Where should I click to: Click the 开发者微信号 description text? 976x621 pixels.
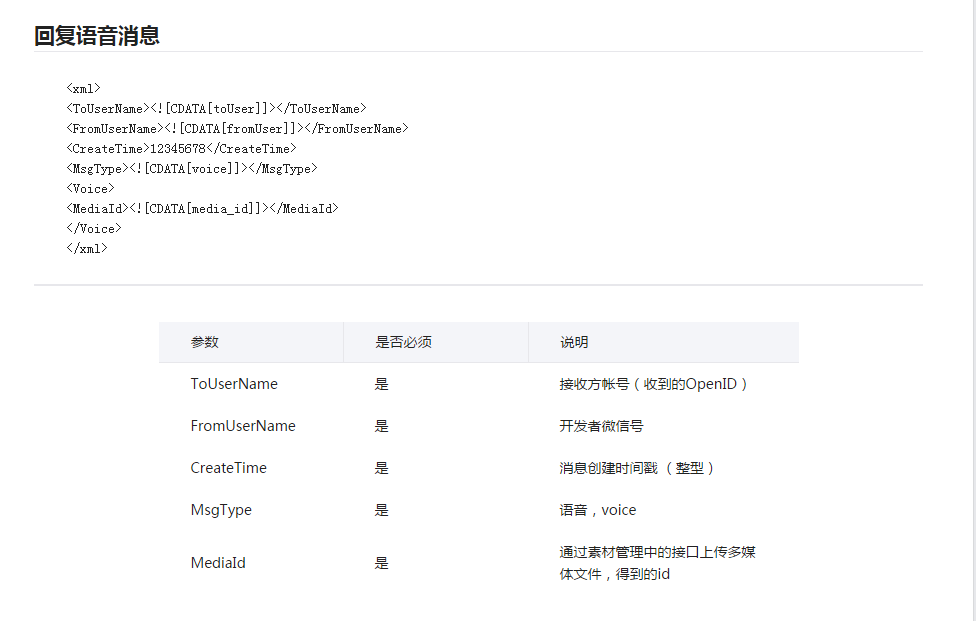point(601,426)
